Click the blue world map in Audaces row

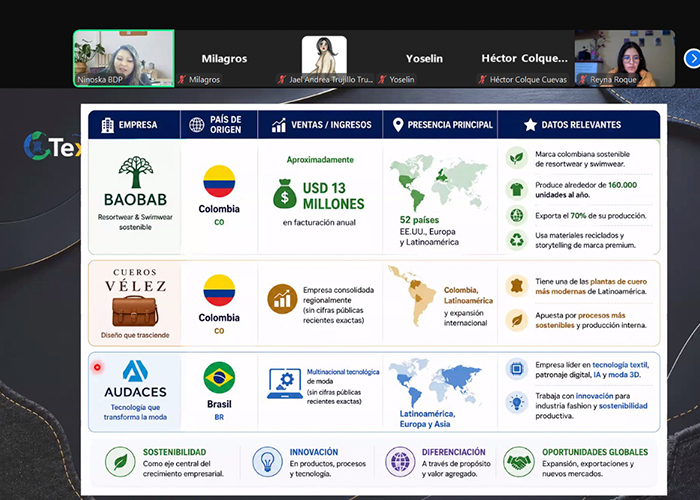[x=435, y=384]
